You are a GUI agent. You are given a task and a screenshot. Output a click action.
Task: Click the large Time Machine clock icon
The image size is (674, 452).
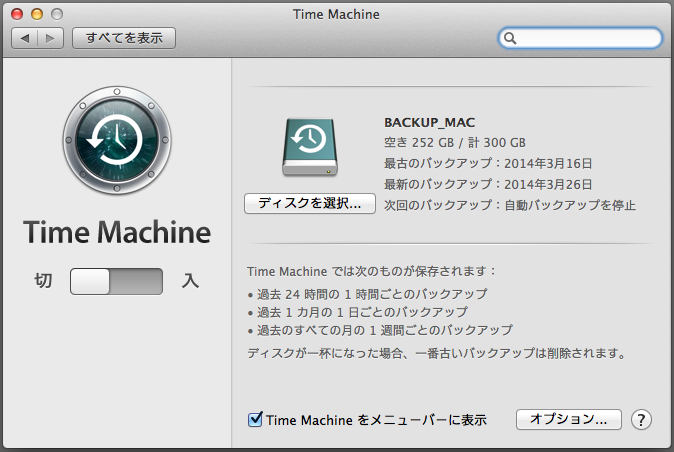coord(117,140)
